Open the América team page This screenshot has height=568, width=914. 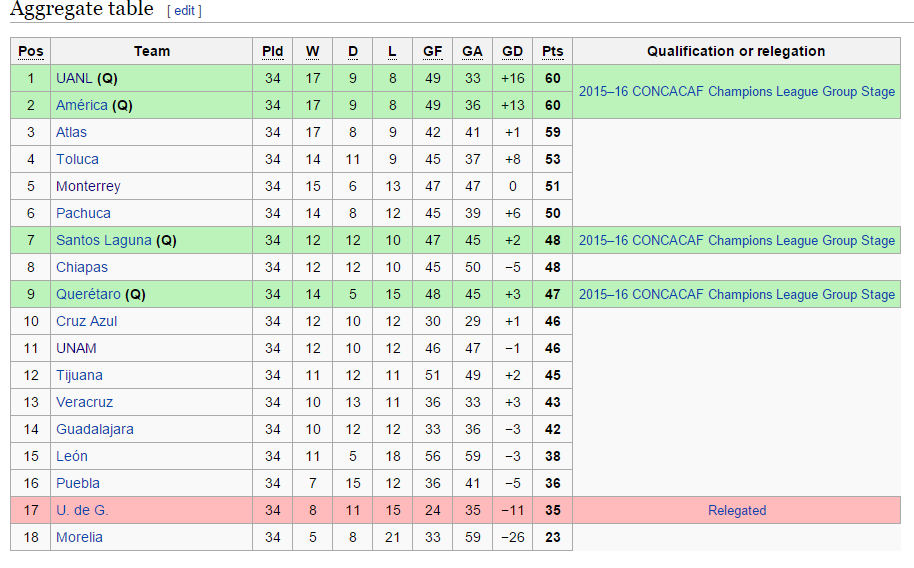click(82, 105)
